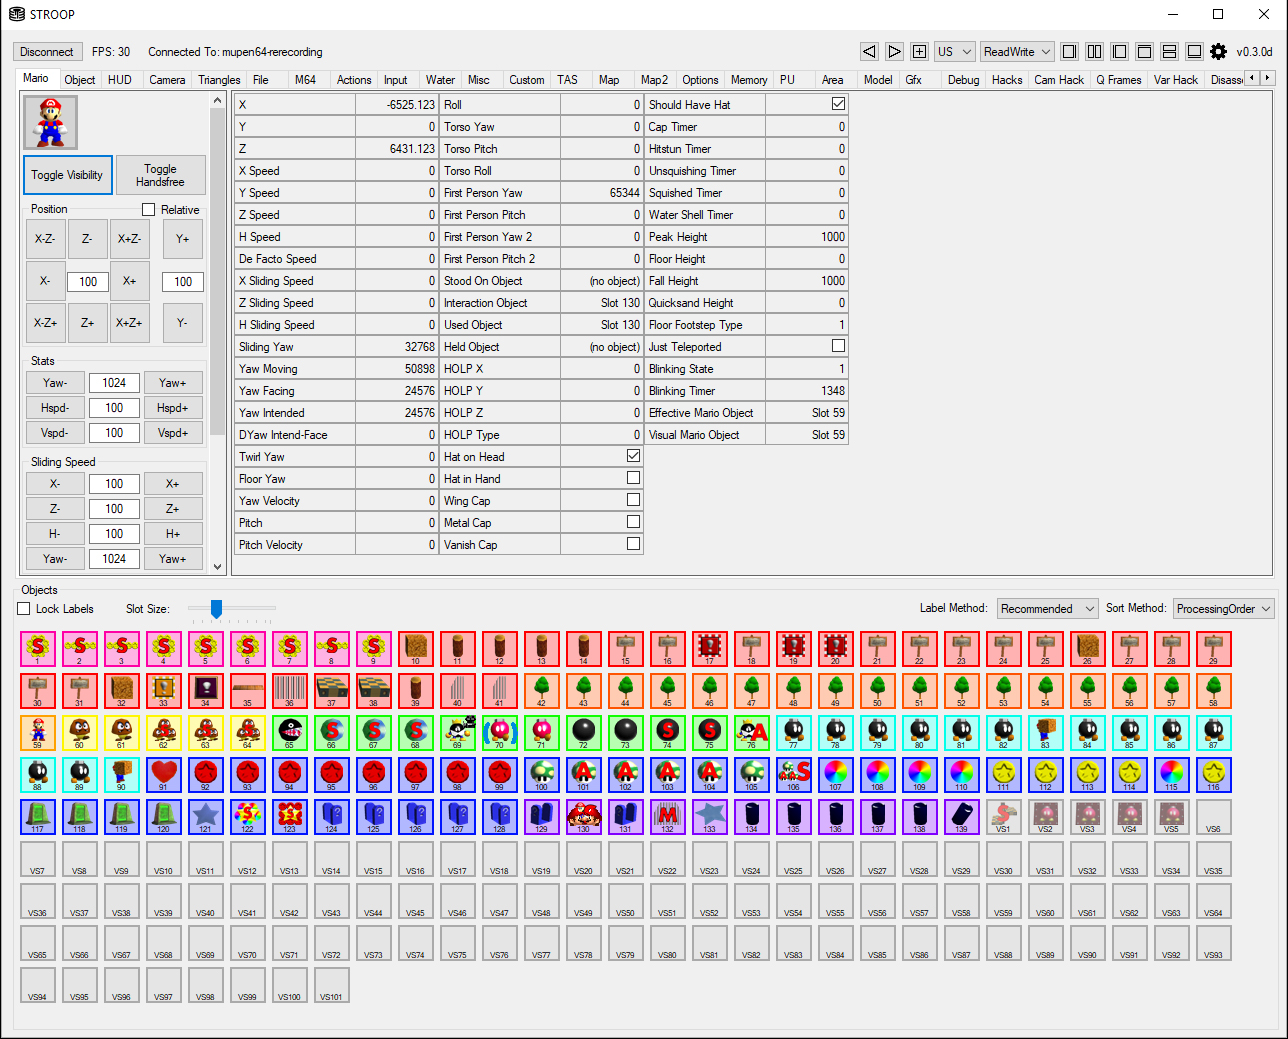Screen dimensions: 1288x1039
Task: Select the cork box in slot 10
Action: coord(416,649)
